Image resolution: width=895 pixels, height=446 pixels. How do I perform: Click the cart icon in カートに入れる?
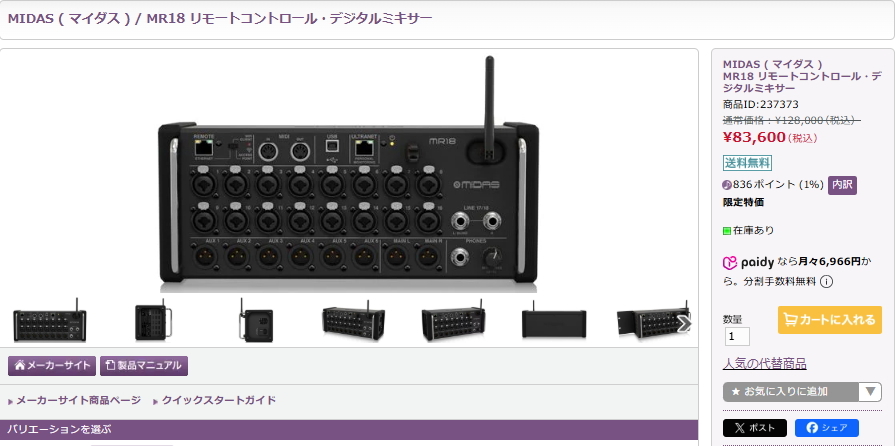pyautogui.click(x=791, y=320)
